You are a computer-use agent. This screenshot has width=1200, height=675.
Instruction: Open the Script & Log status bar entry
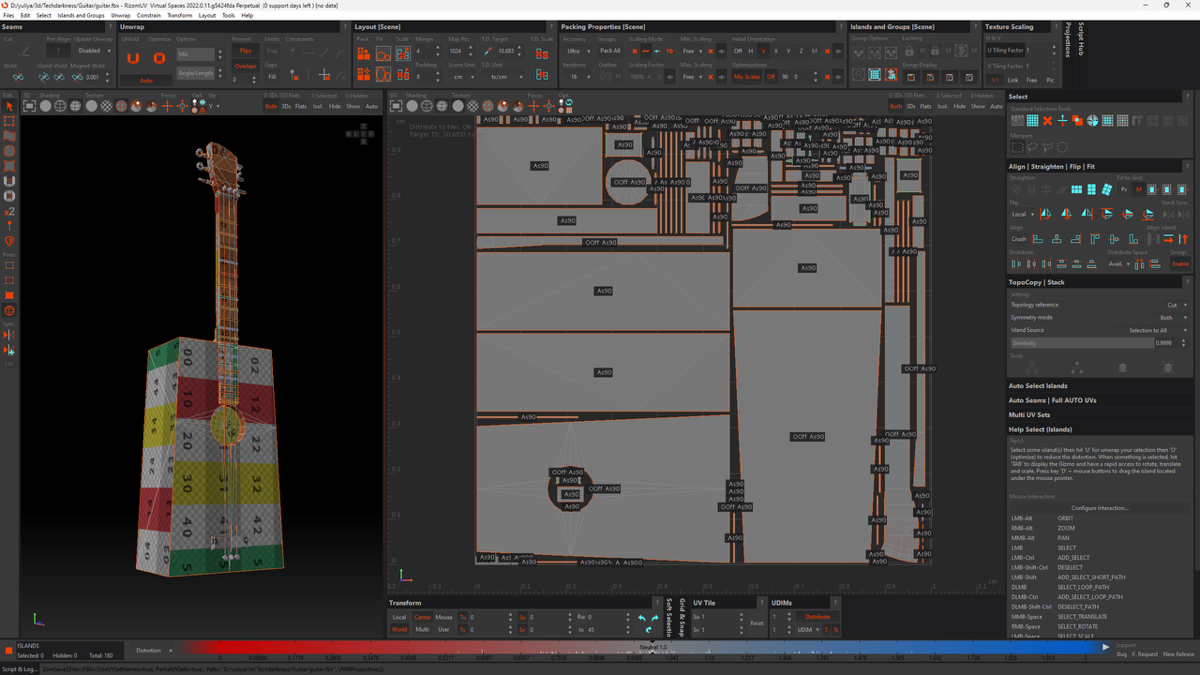coord(19,669)
